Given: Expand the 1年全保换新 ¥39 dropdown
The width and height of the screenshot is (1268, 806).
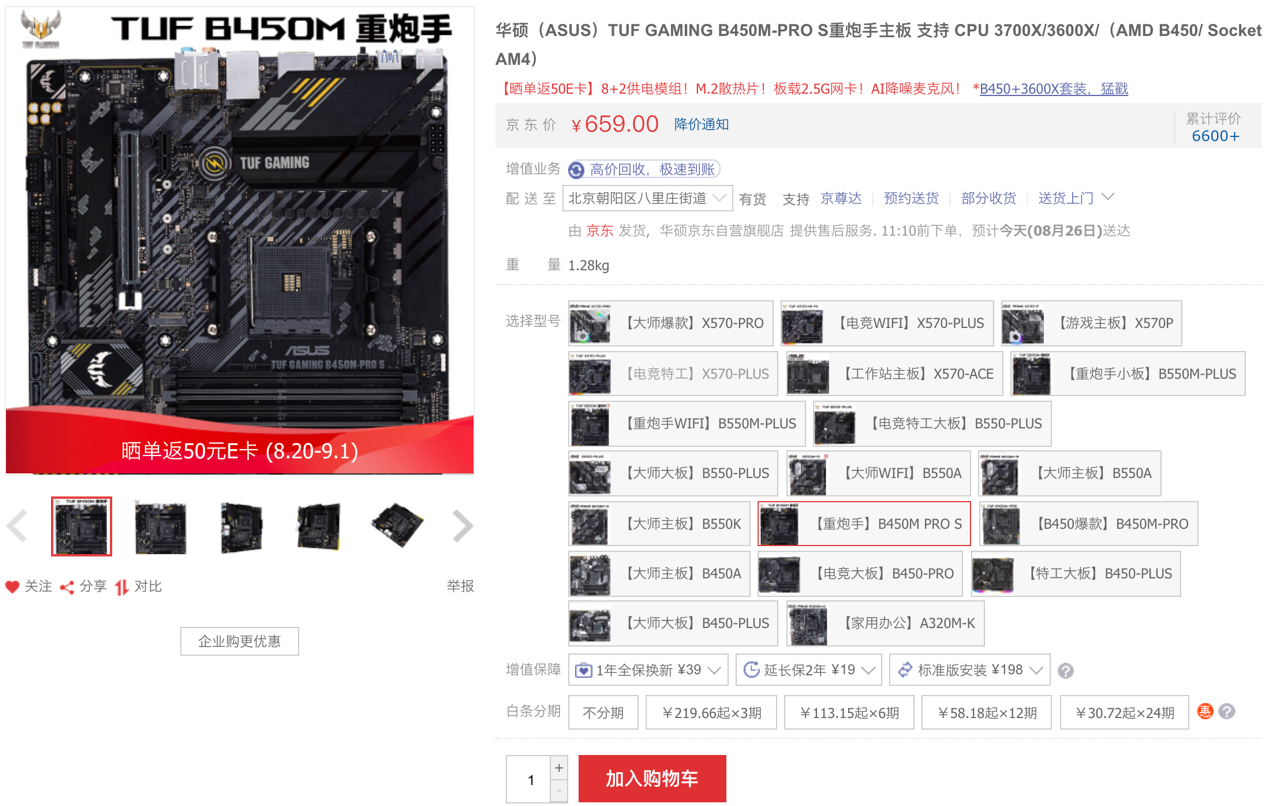Looking at the screenshot, I should (x=648, y=670).
